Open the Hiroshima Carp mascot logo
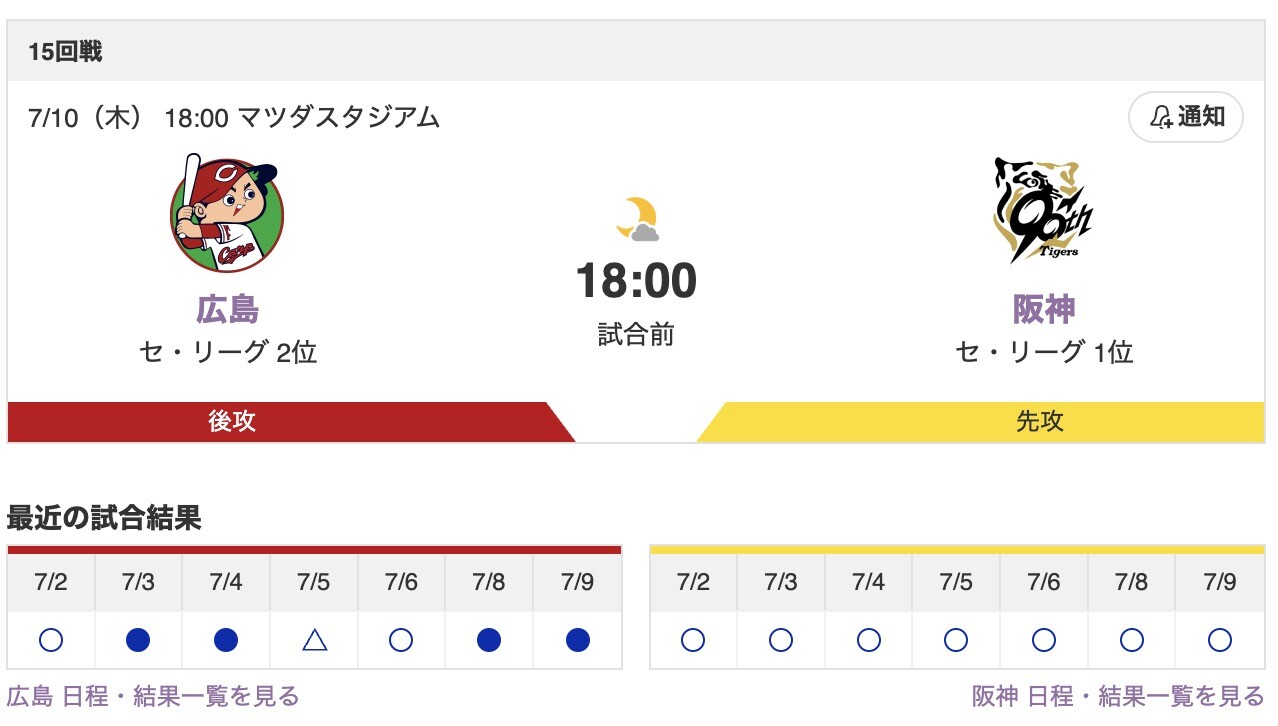Viewport: 1278px width, 726px height. (x=227, y=213)
